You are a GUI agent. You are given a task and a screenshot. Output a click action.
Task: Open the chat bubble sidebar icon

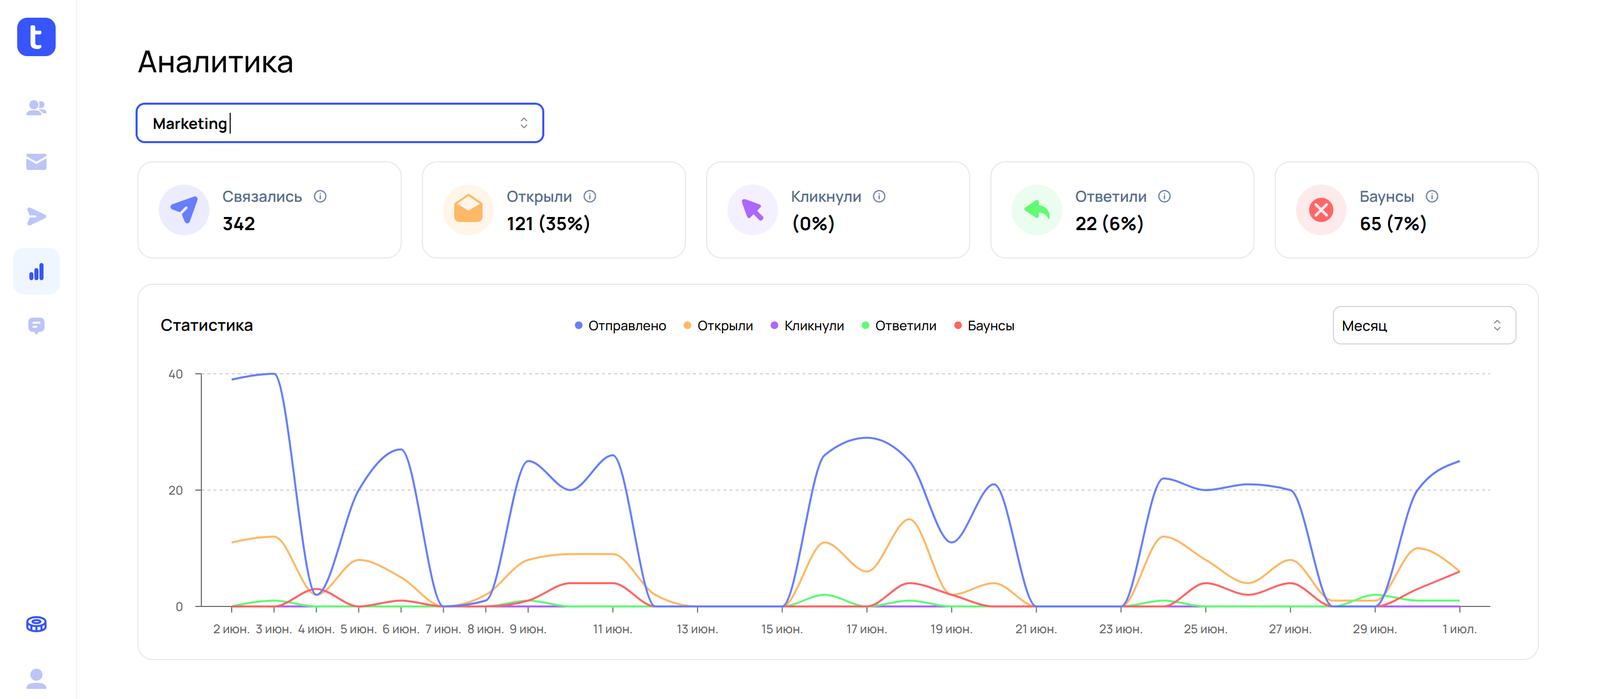point(36,326)
